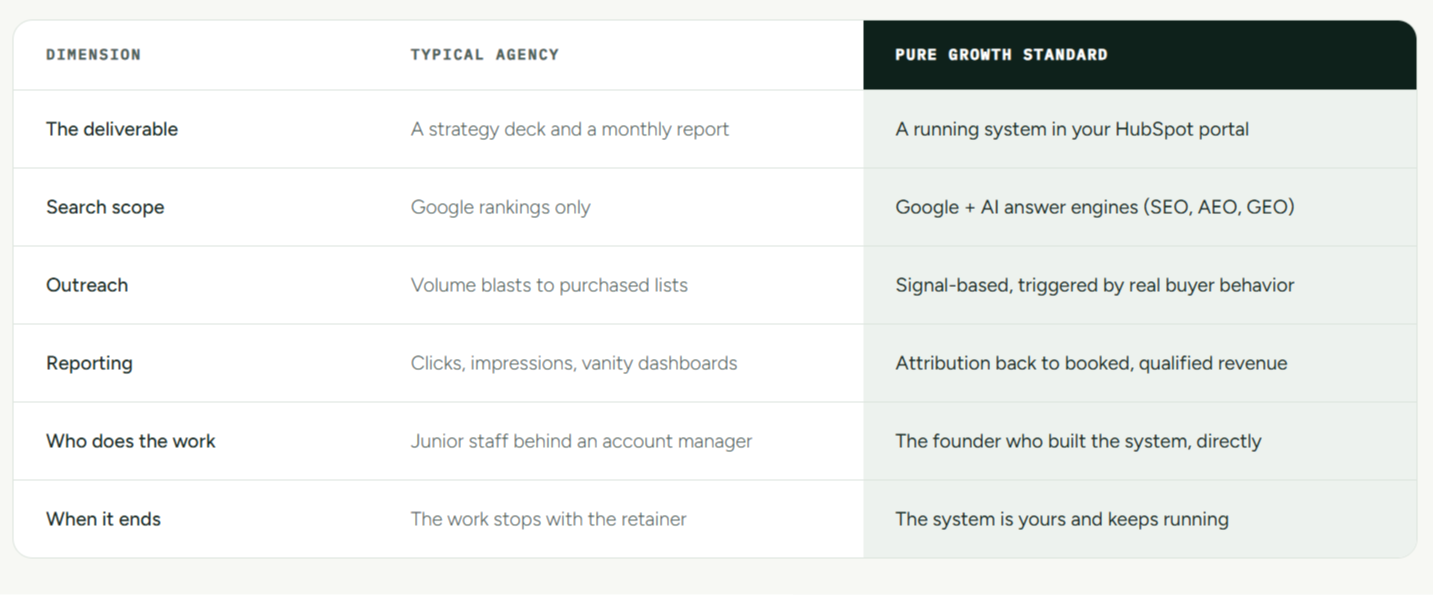Select the 'Google rankings only' cell

(500, 207)
